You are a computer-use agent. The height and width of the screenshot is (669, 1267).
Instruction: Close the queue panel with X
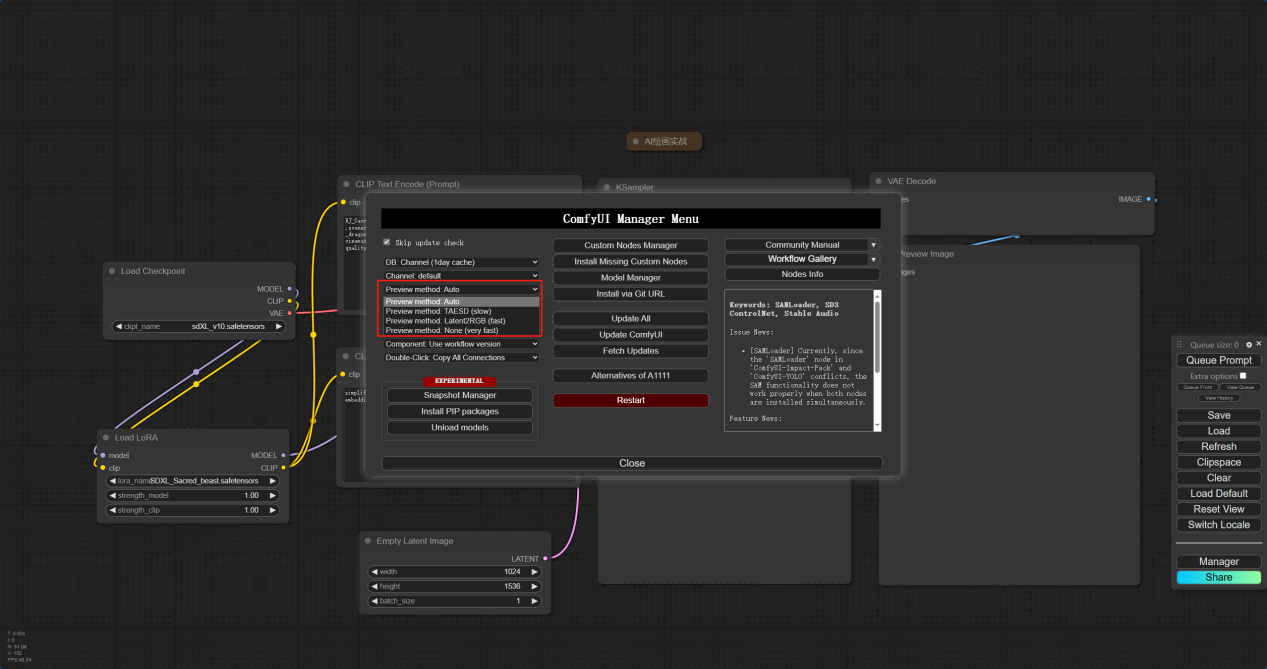(1259, 344)
